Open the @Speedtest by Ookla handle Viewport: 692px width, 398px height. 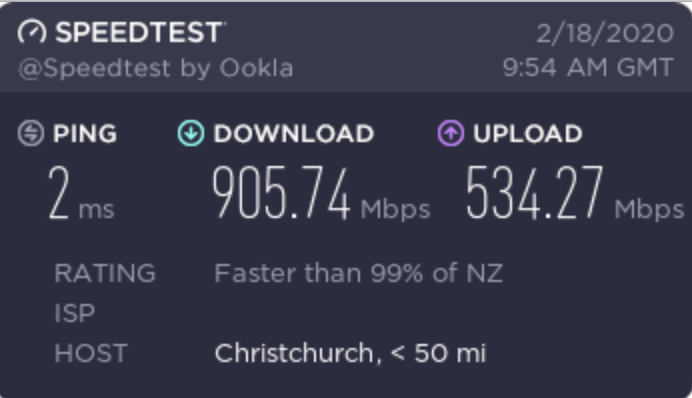(x=155, y=69)
